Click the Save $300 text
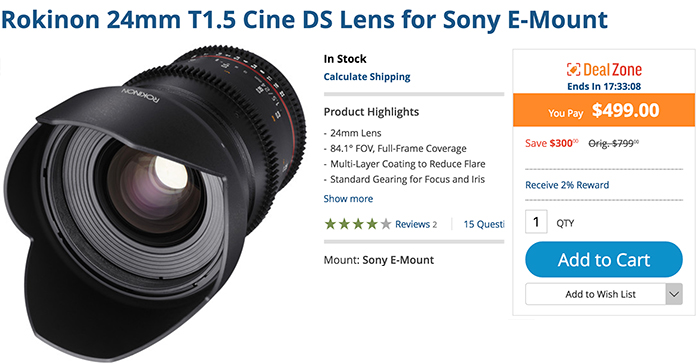The image size is (700, 364). click(552, 143)
